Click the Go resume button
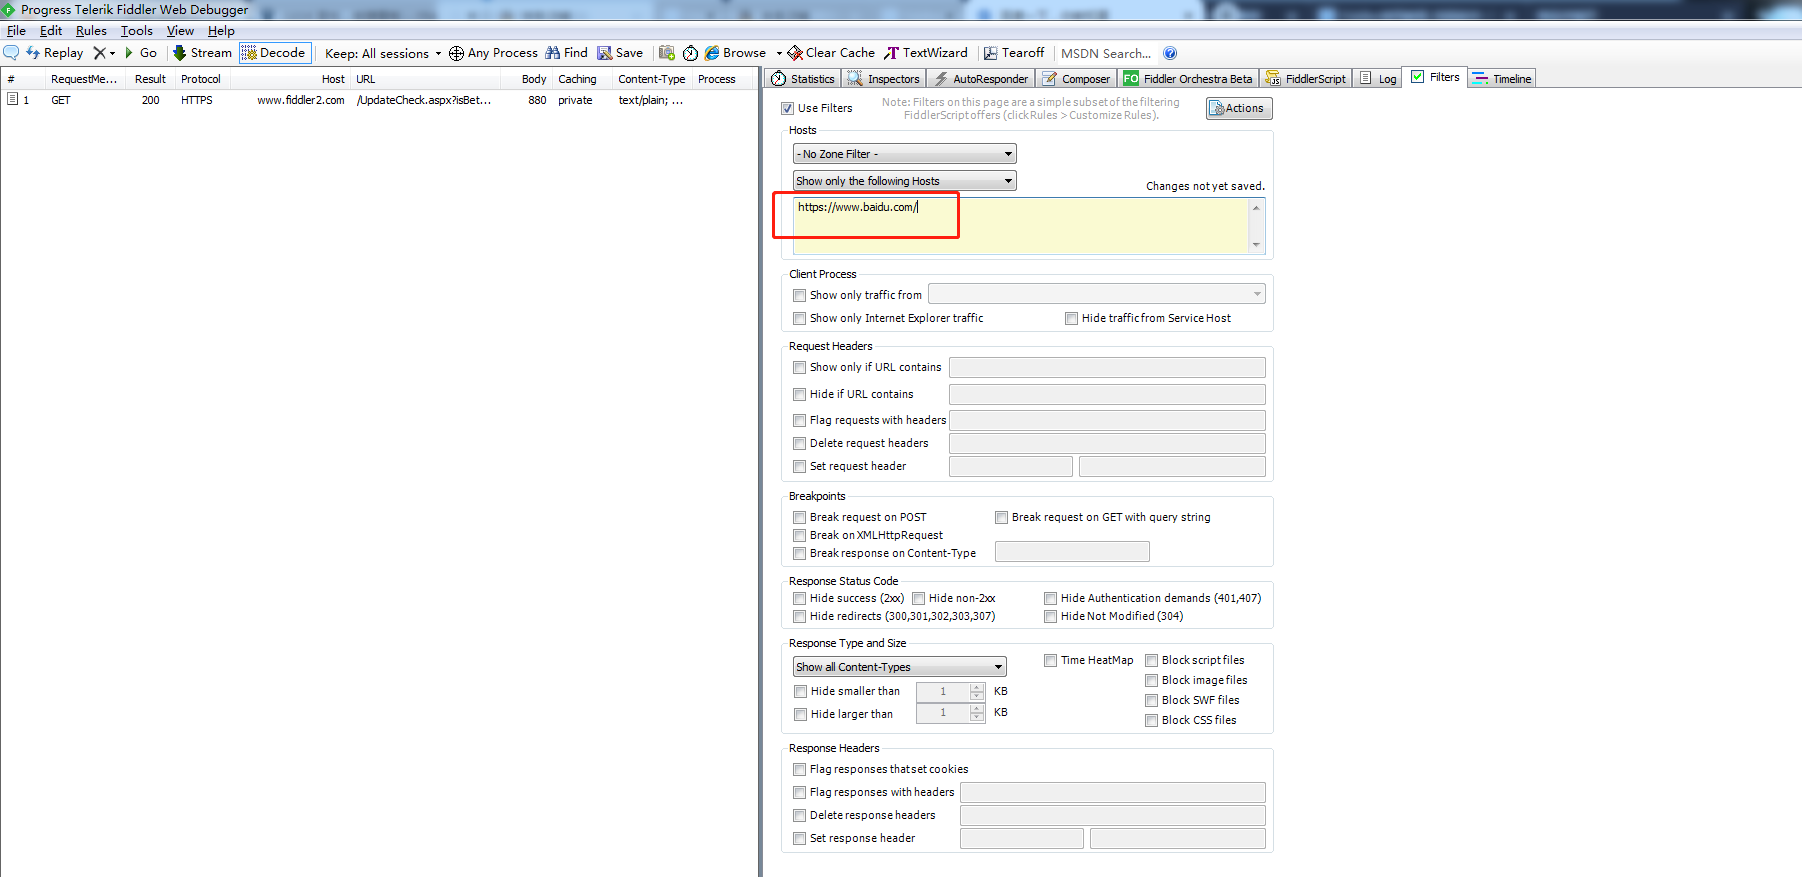This screenshot has width=1802, height=877. pos(140,53)
